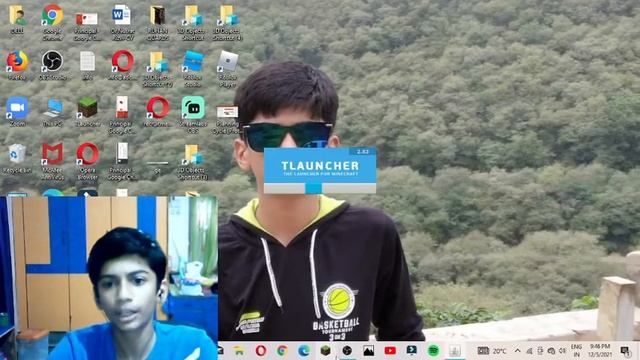Click Opera icon in the taskbar
The image size is (640, 360).
tap(261, 351)
